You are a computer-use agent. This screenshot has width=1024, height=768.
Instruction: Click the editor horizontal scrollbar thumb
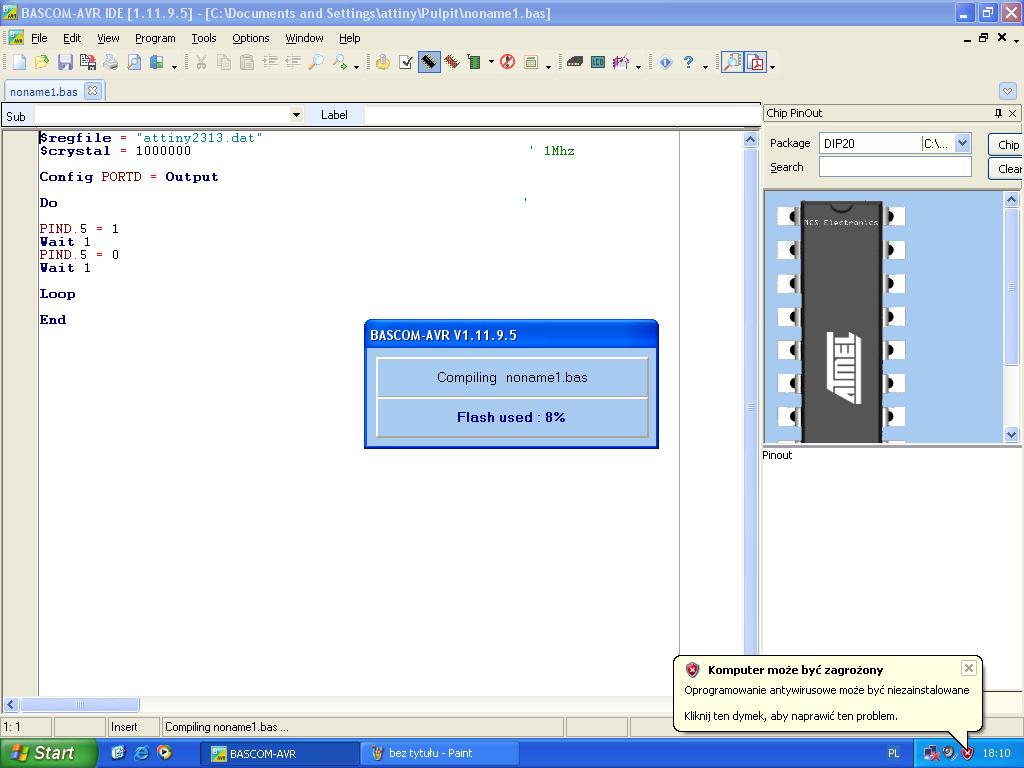[x=80, y=704]
